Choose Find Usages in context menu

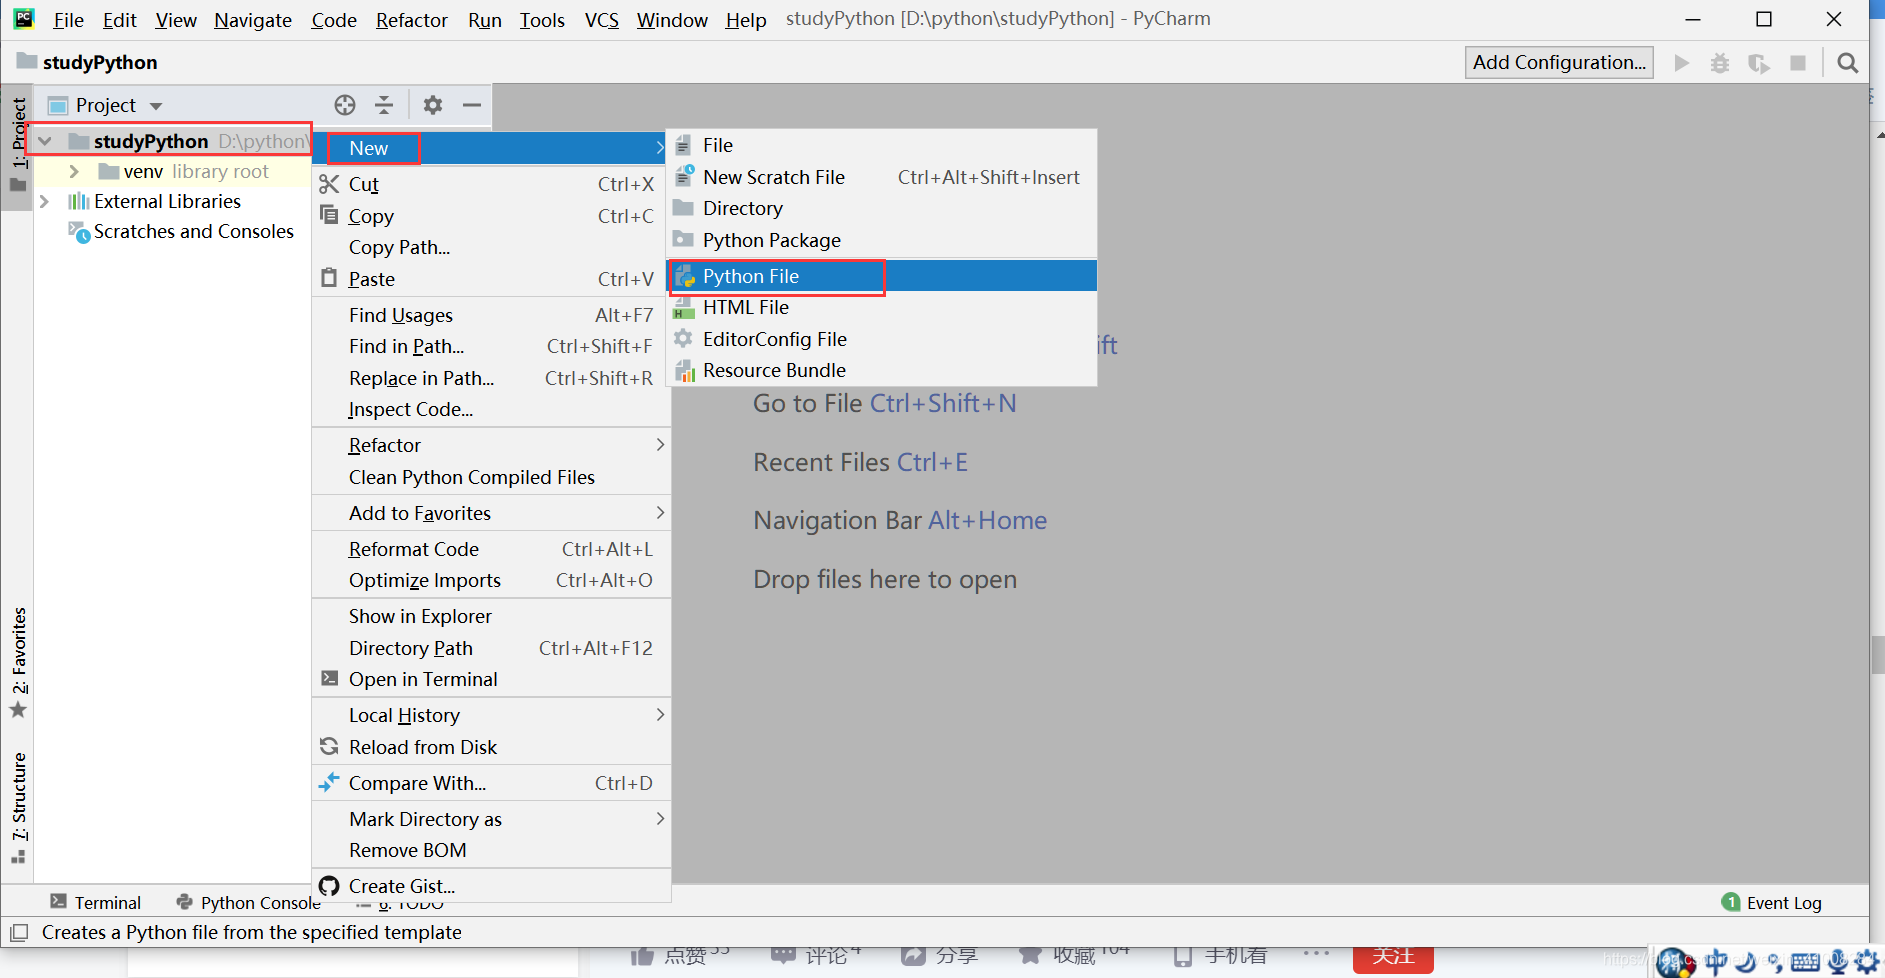491,315
